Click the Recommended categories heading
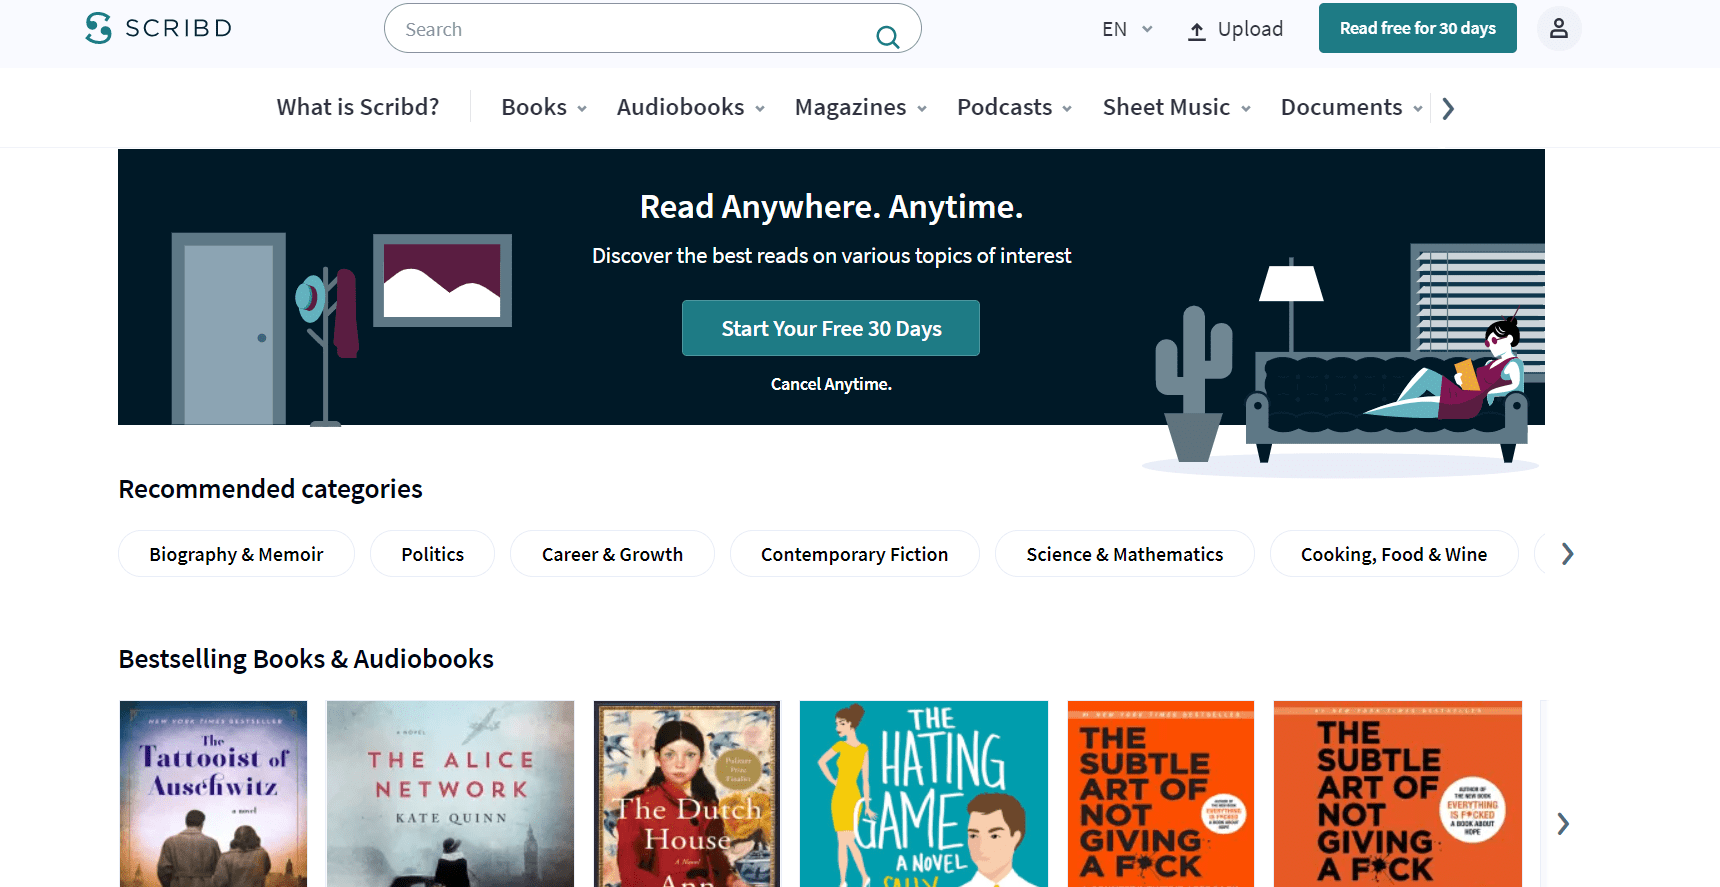The image size is (1720, 887). (270, 489)
